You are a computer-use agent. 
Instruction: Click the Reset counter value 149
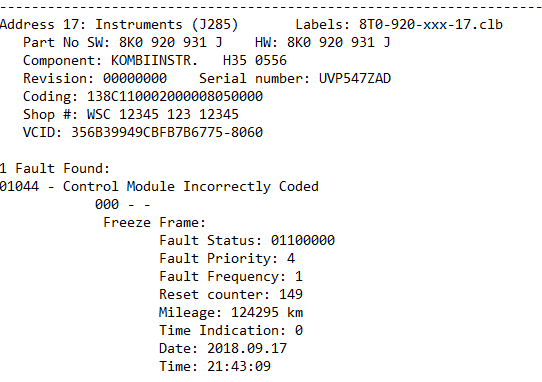291,294
